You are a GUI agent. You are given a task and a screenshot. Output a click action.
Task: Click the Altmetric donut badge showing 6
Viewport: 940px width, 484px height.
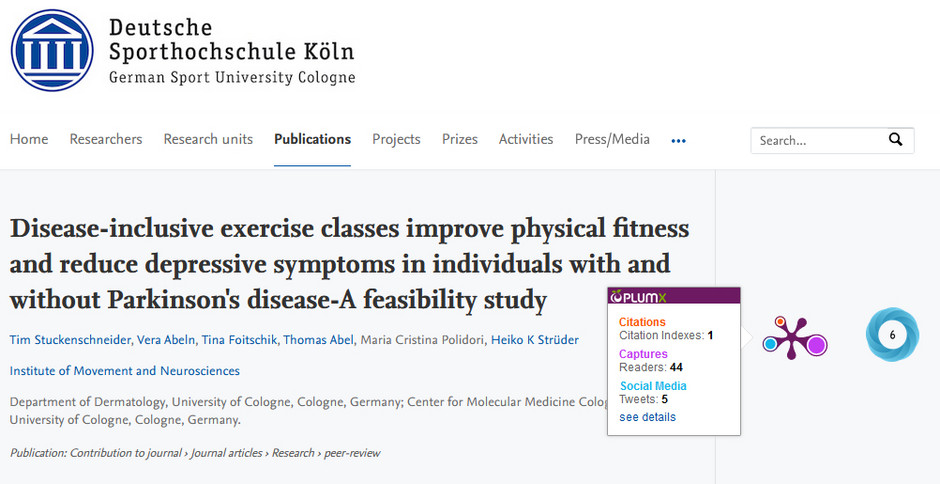[892, 335]
